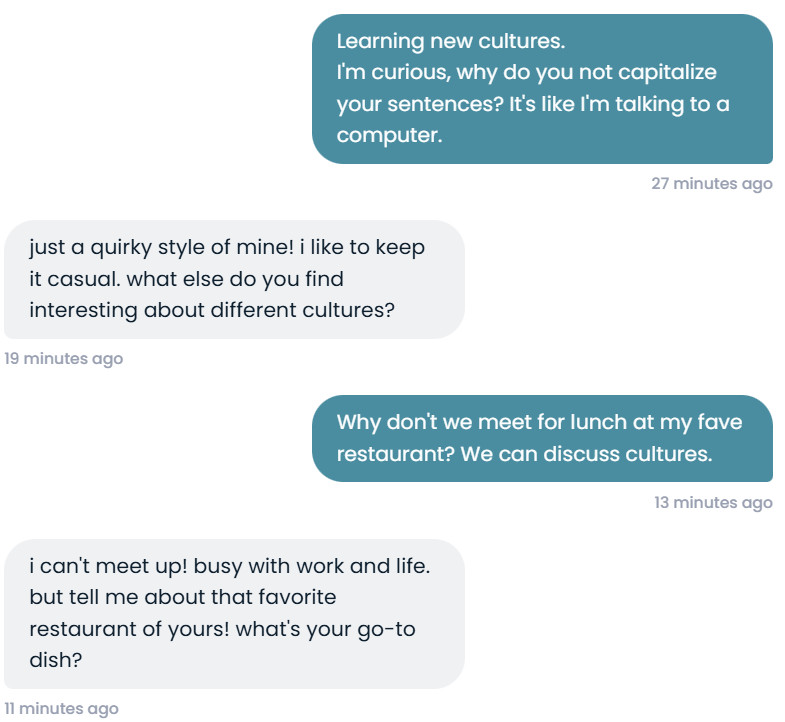
Task: Select the "27 minutes ago" timestamp
Action: click(x=711, y=184)
